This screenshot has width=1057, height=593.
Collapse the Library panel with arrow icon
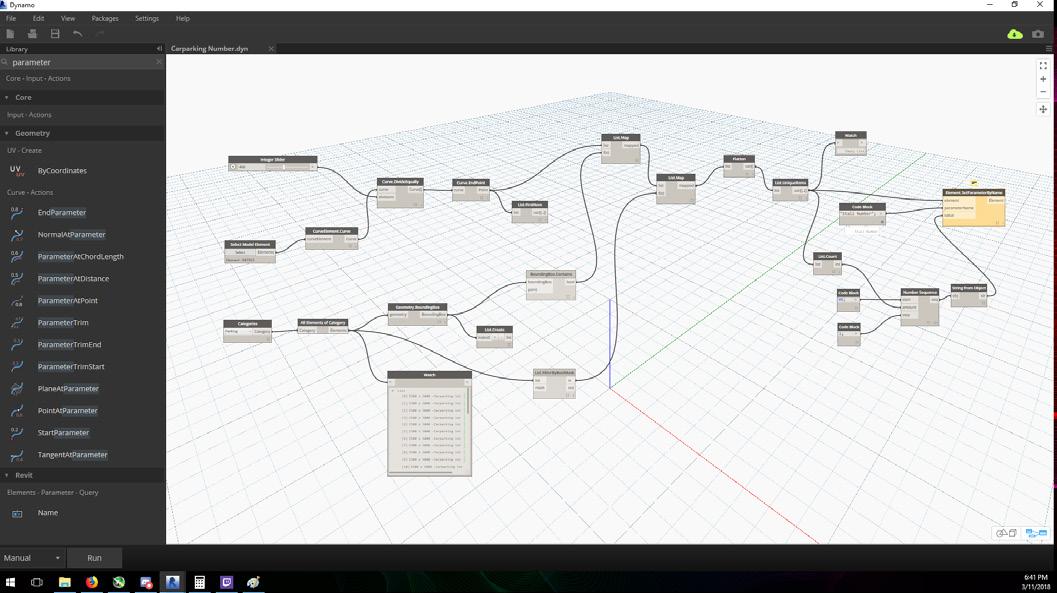159,49
